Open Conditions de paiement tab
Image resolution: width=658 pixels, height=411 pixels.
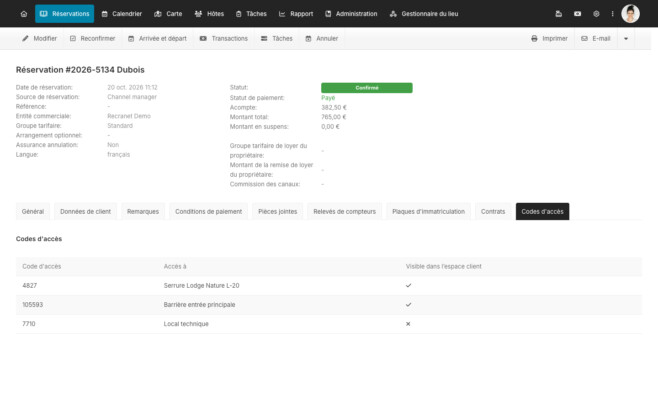(x=209, y=212)
